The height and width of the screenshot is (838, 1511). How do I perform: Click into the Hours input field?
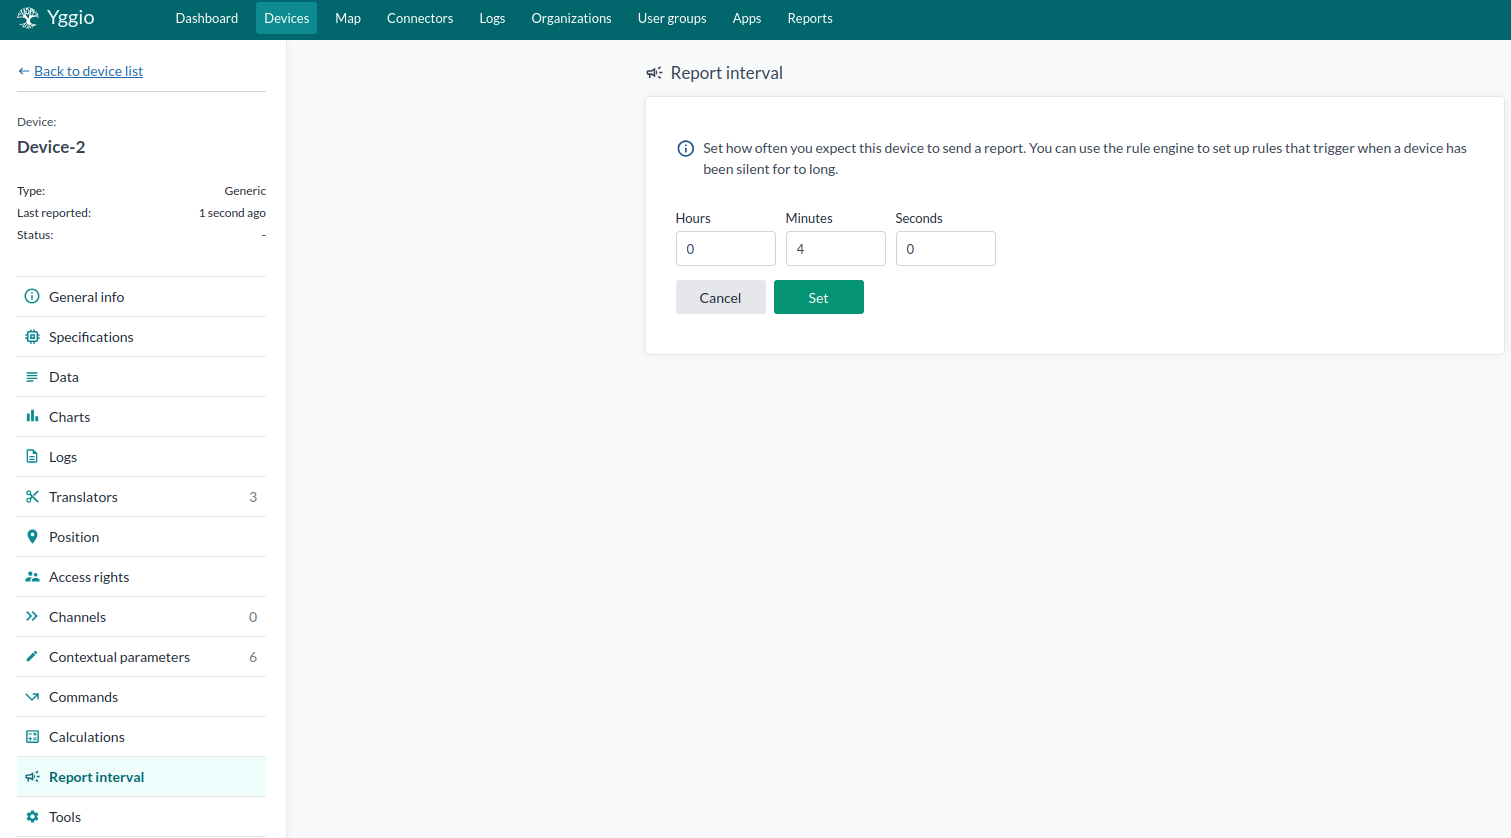(725, 249)
